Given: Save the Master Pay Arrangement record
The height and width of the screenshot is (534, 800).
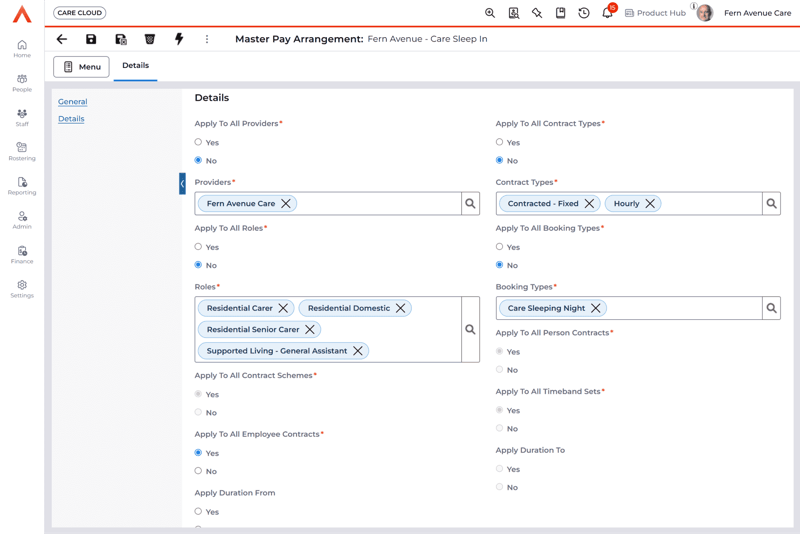Looking at the screenshot, I should pos(91,39).
